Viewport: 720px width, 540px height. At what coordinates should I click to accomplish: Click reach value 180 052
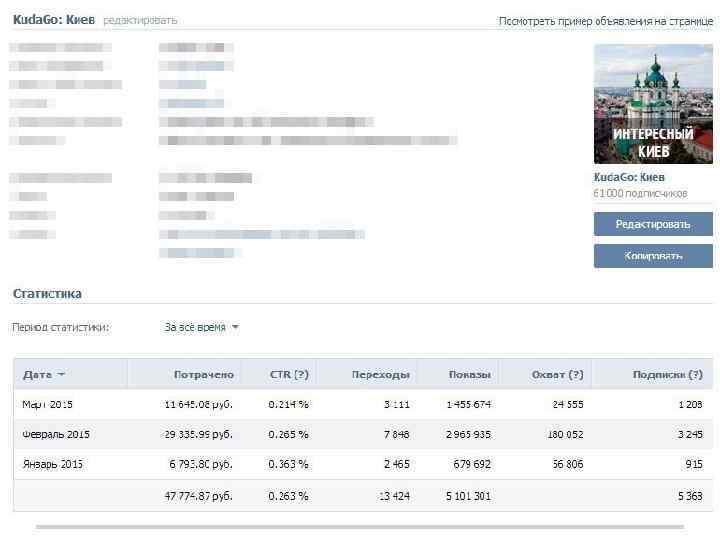[565, 434]
